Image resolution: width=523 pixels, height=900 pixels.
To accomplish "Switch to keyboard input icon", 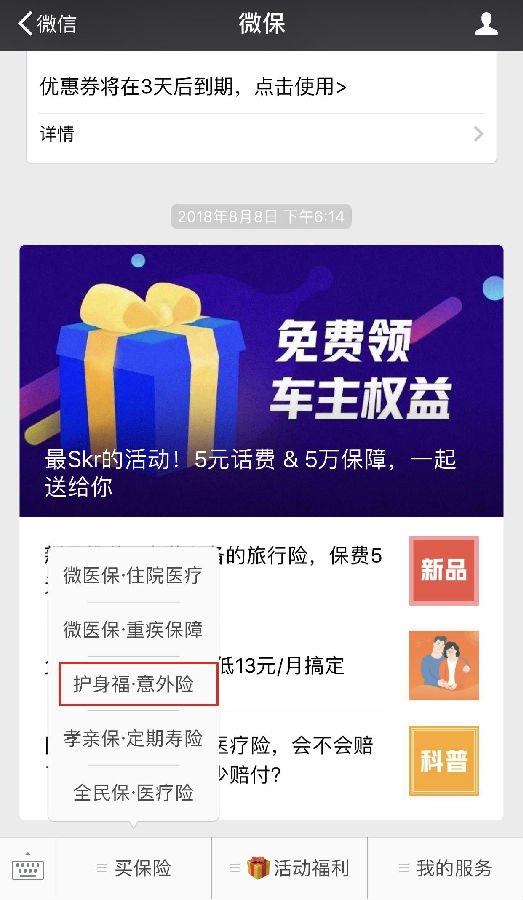I will (x=28, y=868).
